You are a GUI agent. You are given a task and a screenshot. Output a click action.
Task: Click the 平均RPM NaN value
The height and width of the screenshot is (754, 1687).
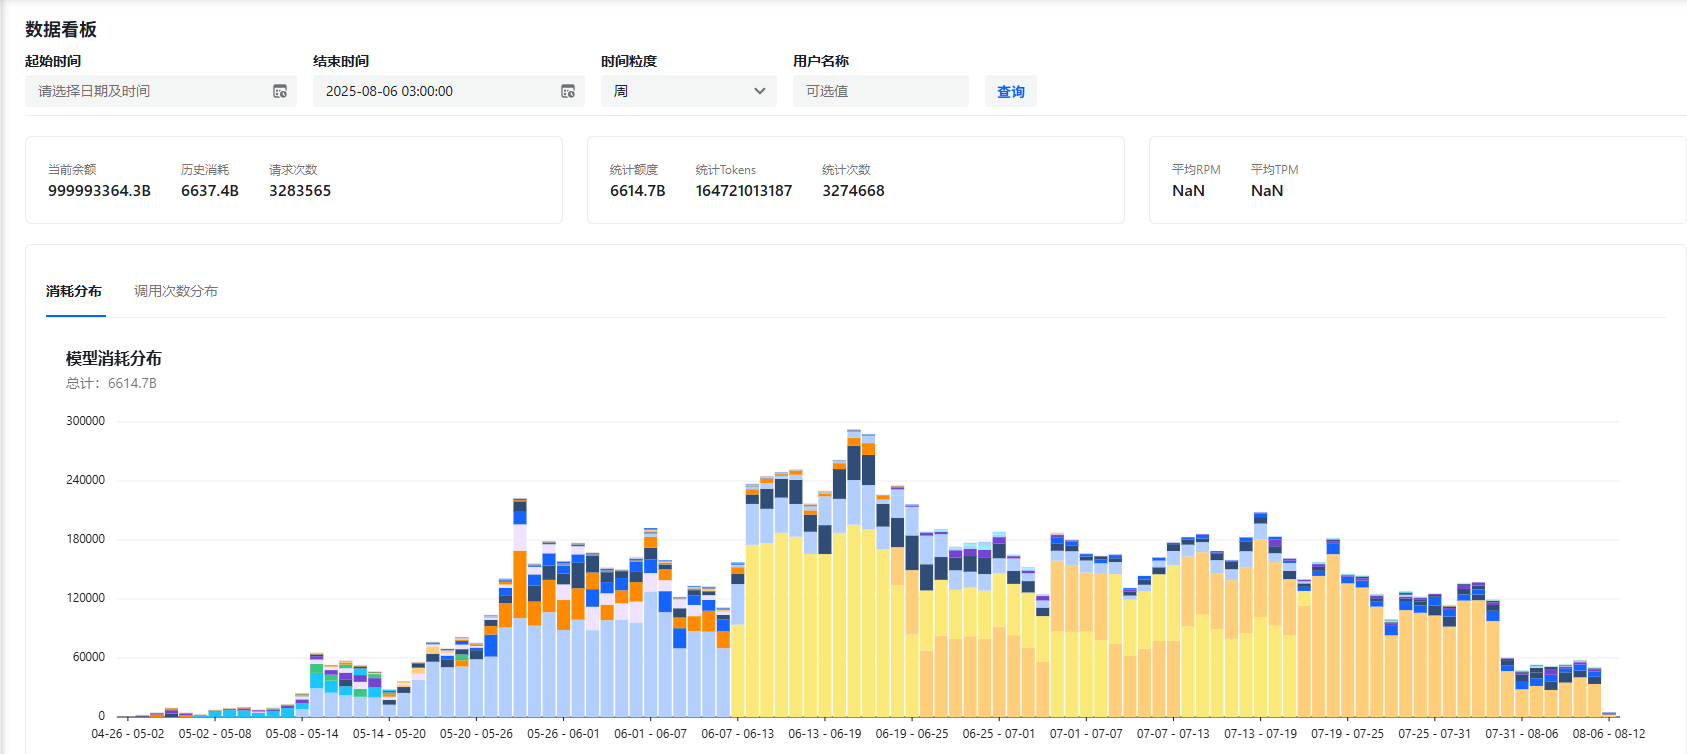pos(1188,190)
